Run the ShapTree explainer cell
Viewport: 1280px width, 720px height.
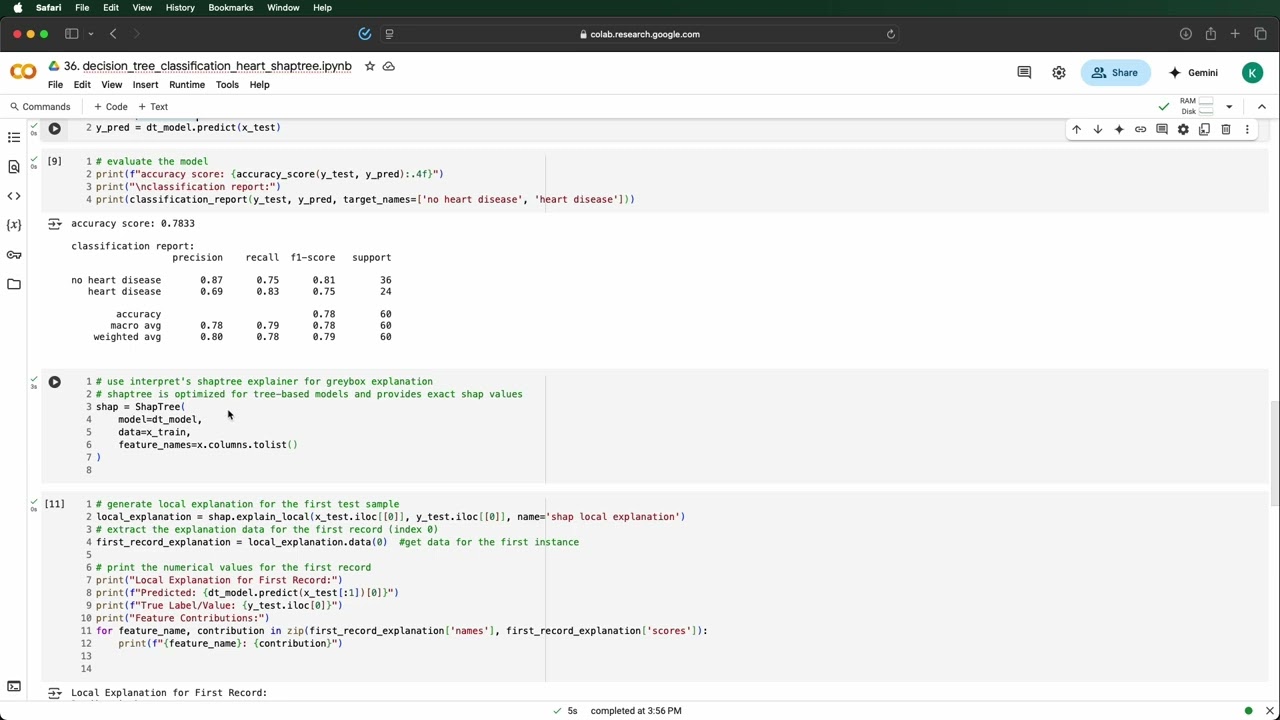coord(55,382)
